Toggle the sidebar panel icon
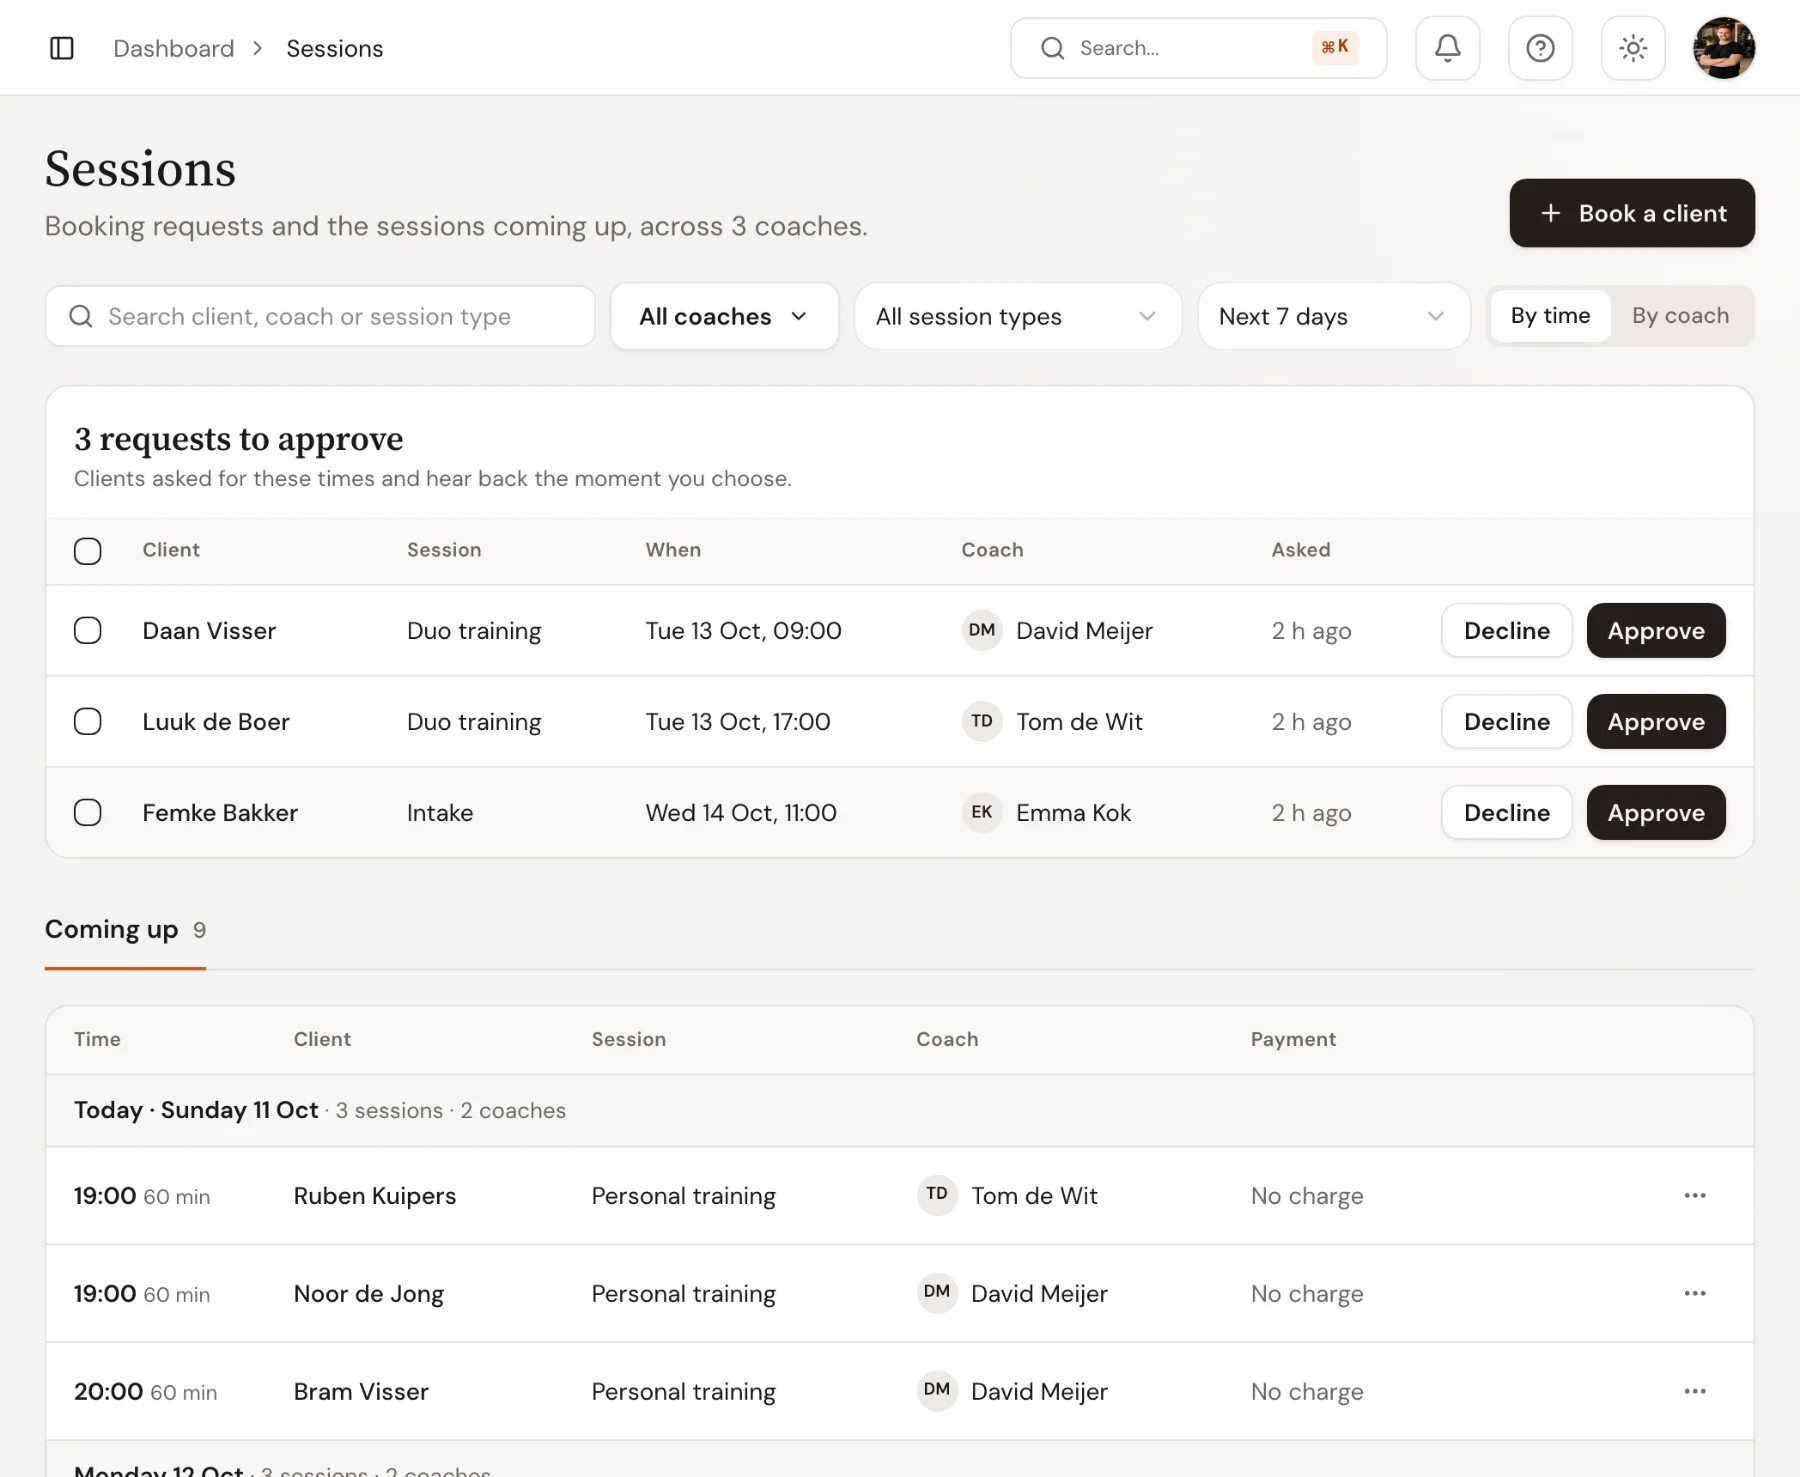 tap(62, 48)
